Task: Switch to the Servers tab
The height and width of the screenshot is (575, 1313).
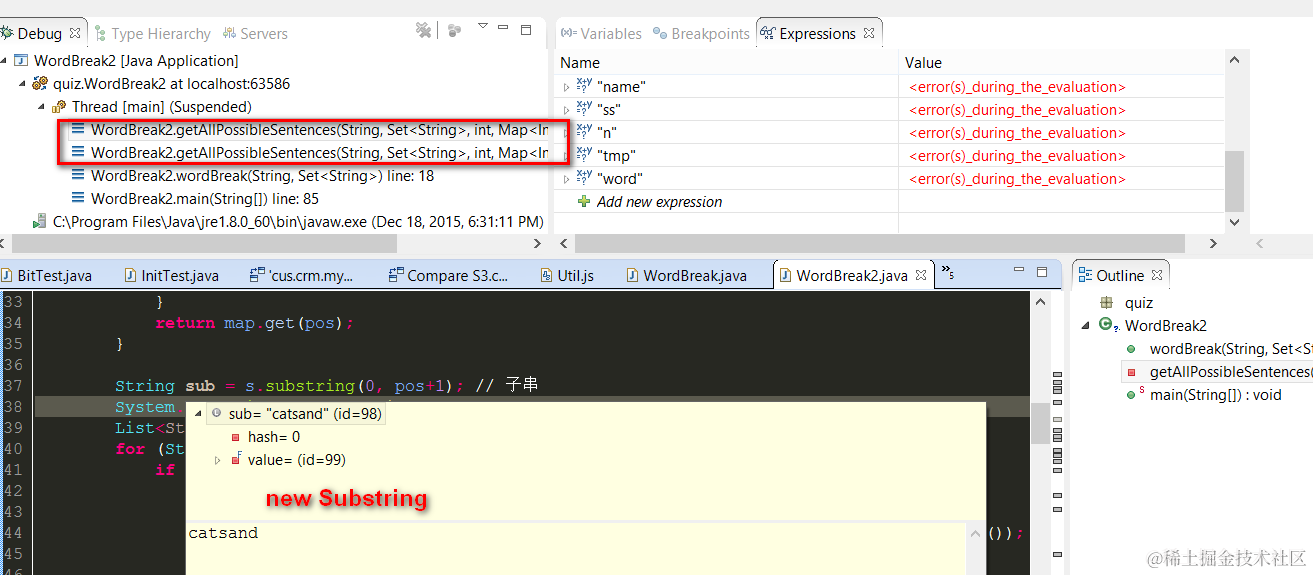Action: point(255,33)
